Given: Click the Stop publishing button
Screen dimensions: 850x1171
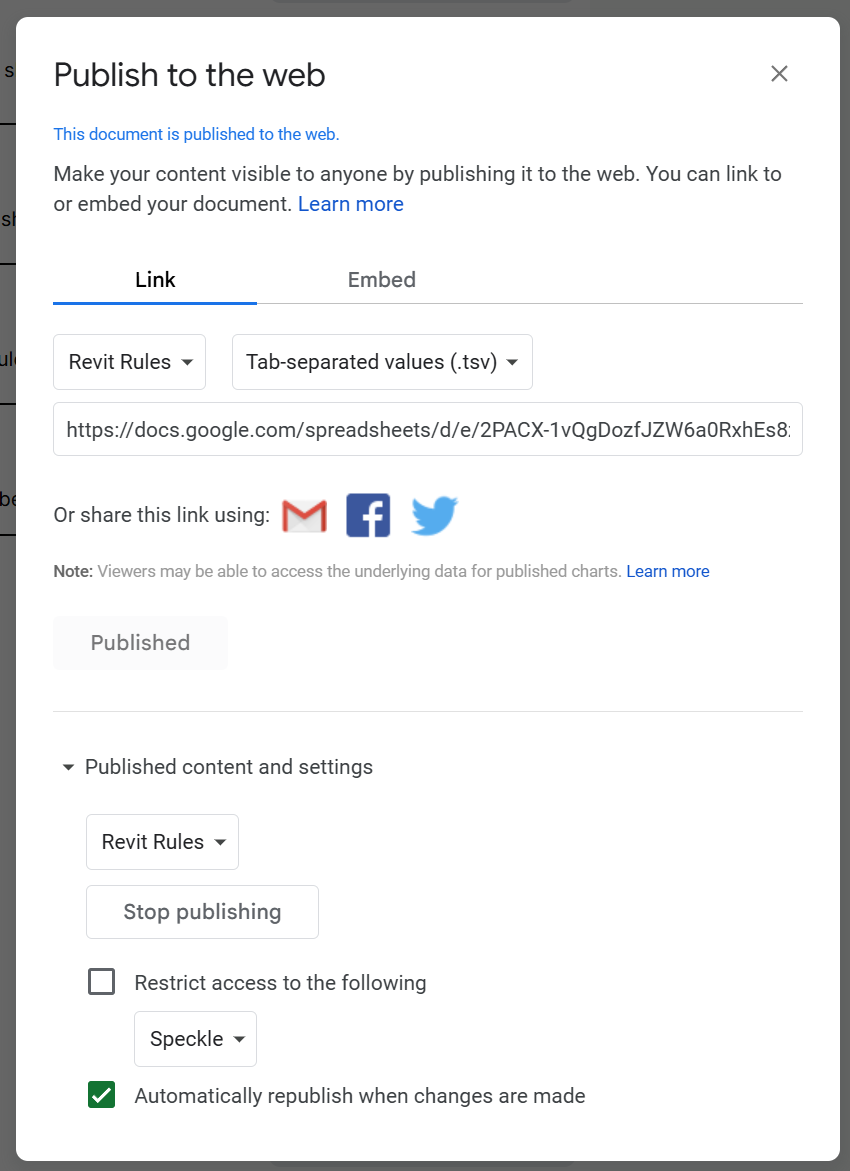Looking at the screenshot, I should click(202, 912).
